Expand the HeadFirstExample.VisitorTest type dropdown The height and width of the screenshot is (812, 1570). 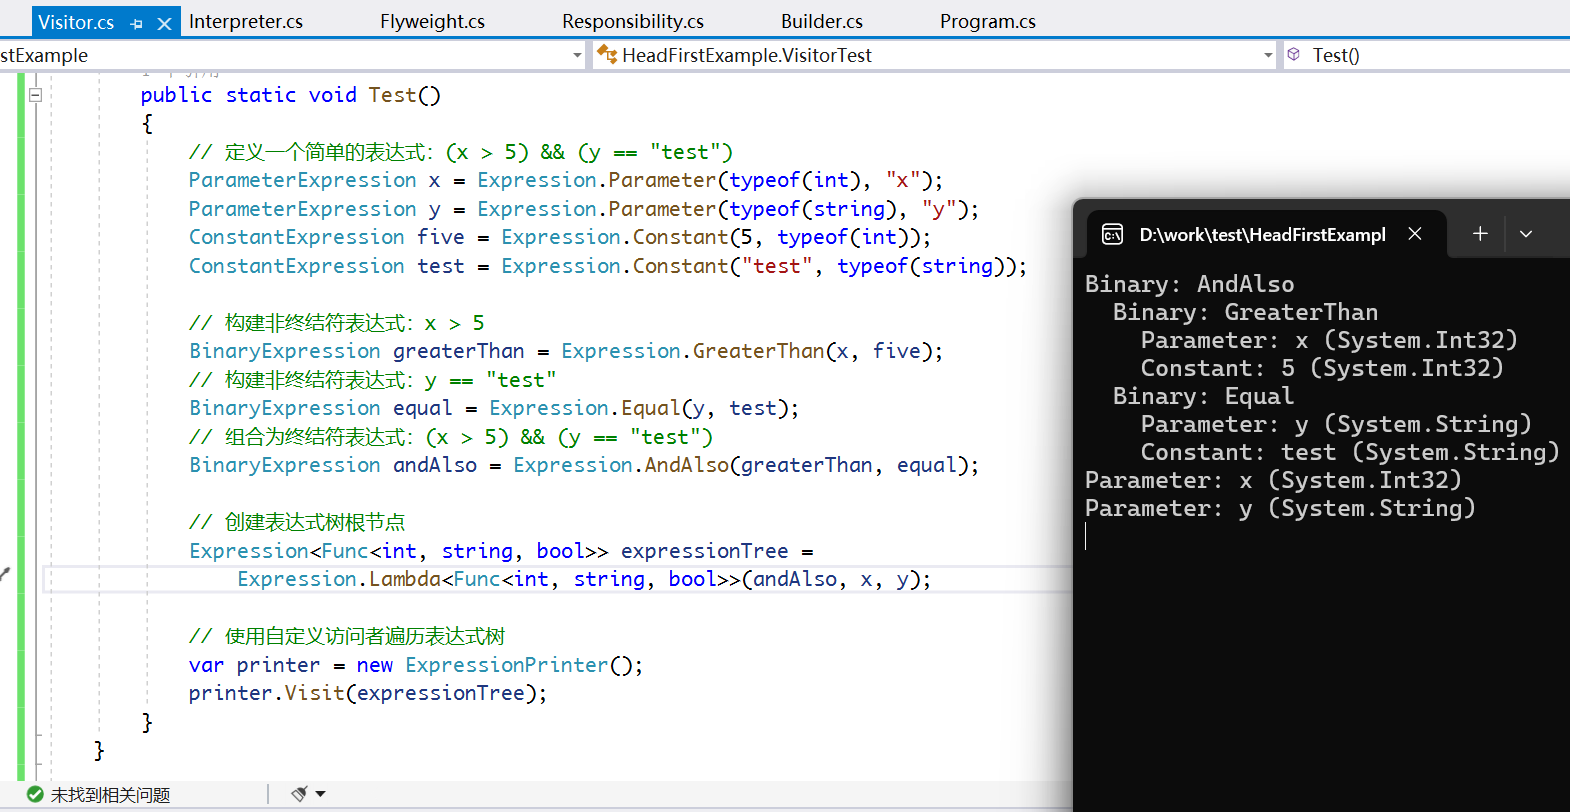coord(1268,56)
